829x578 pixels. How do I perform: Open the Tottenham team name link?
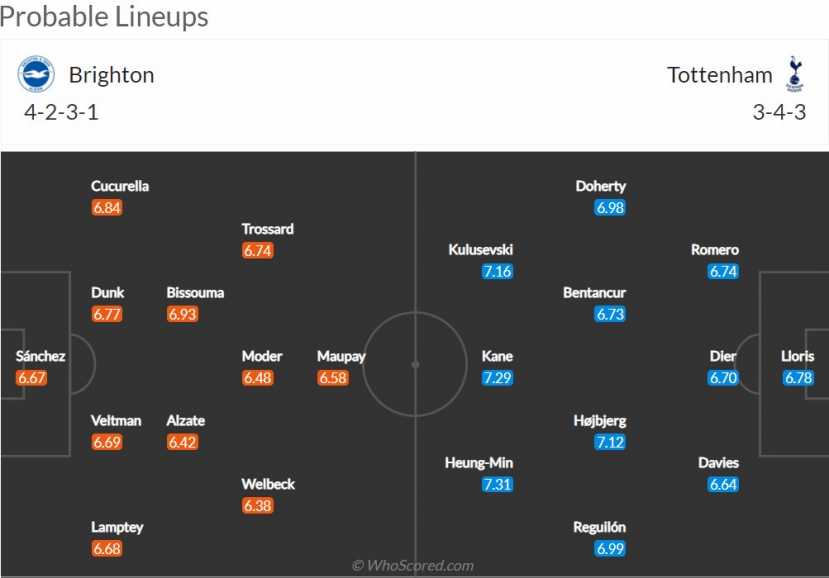coord(720,75)
